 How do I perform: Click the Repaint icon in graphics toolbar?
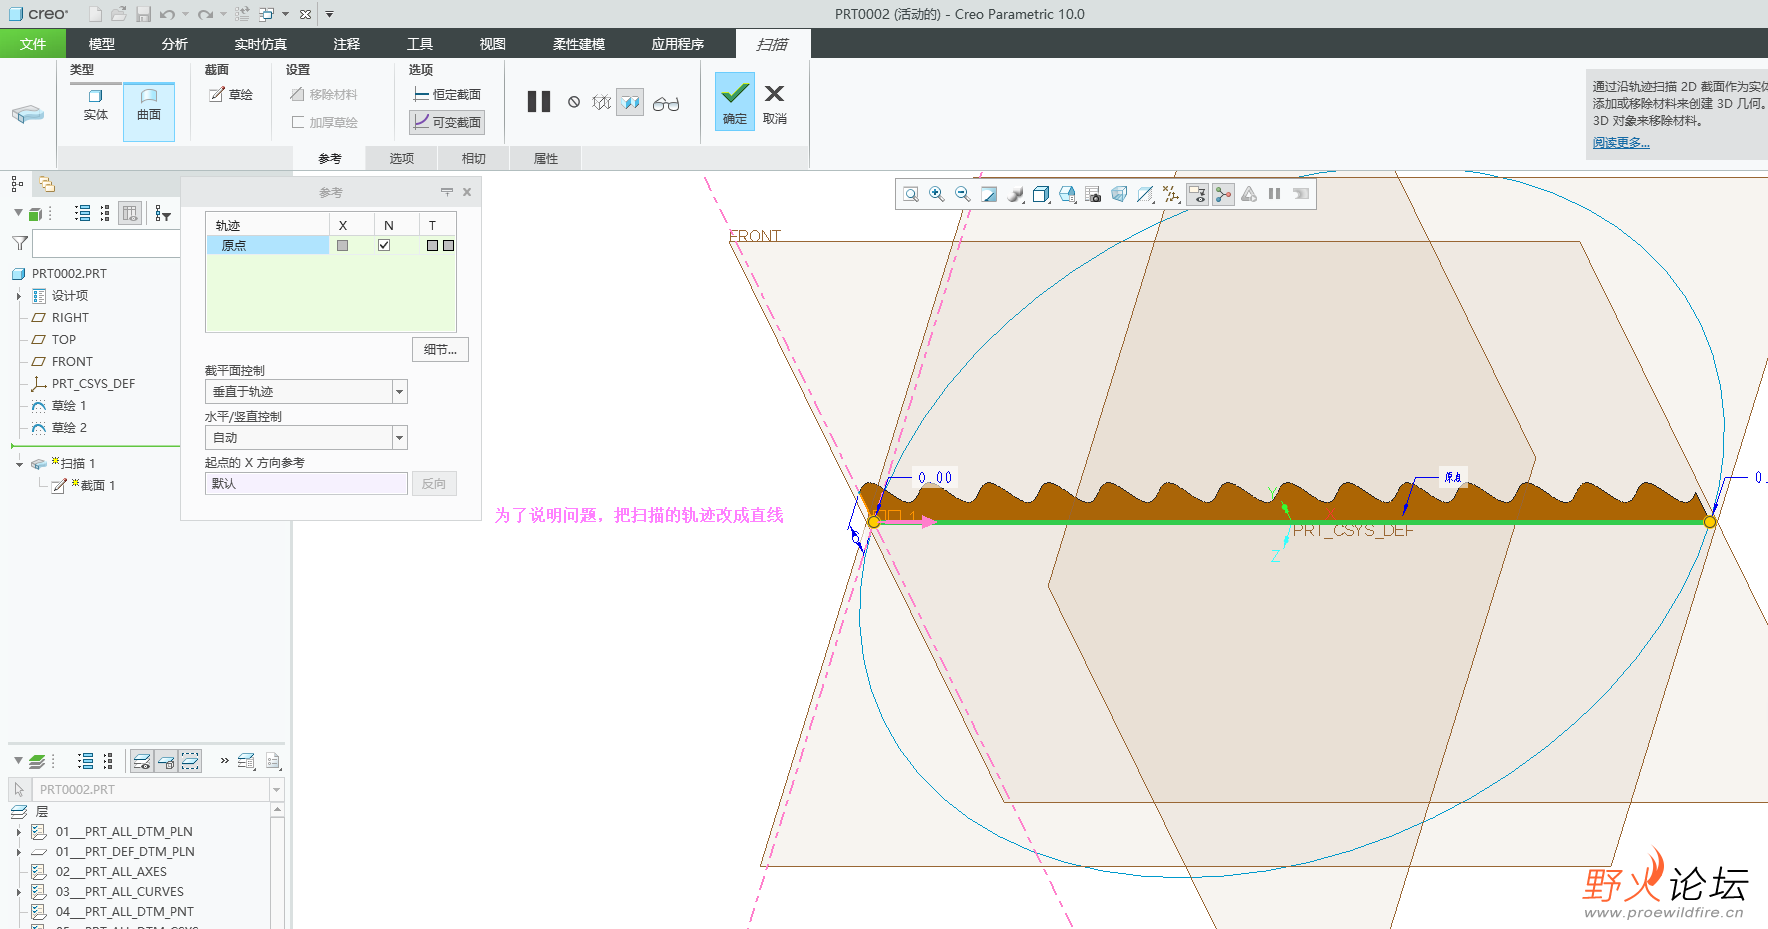coord(989,194)
